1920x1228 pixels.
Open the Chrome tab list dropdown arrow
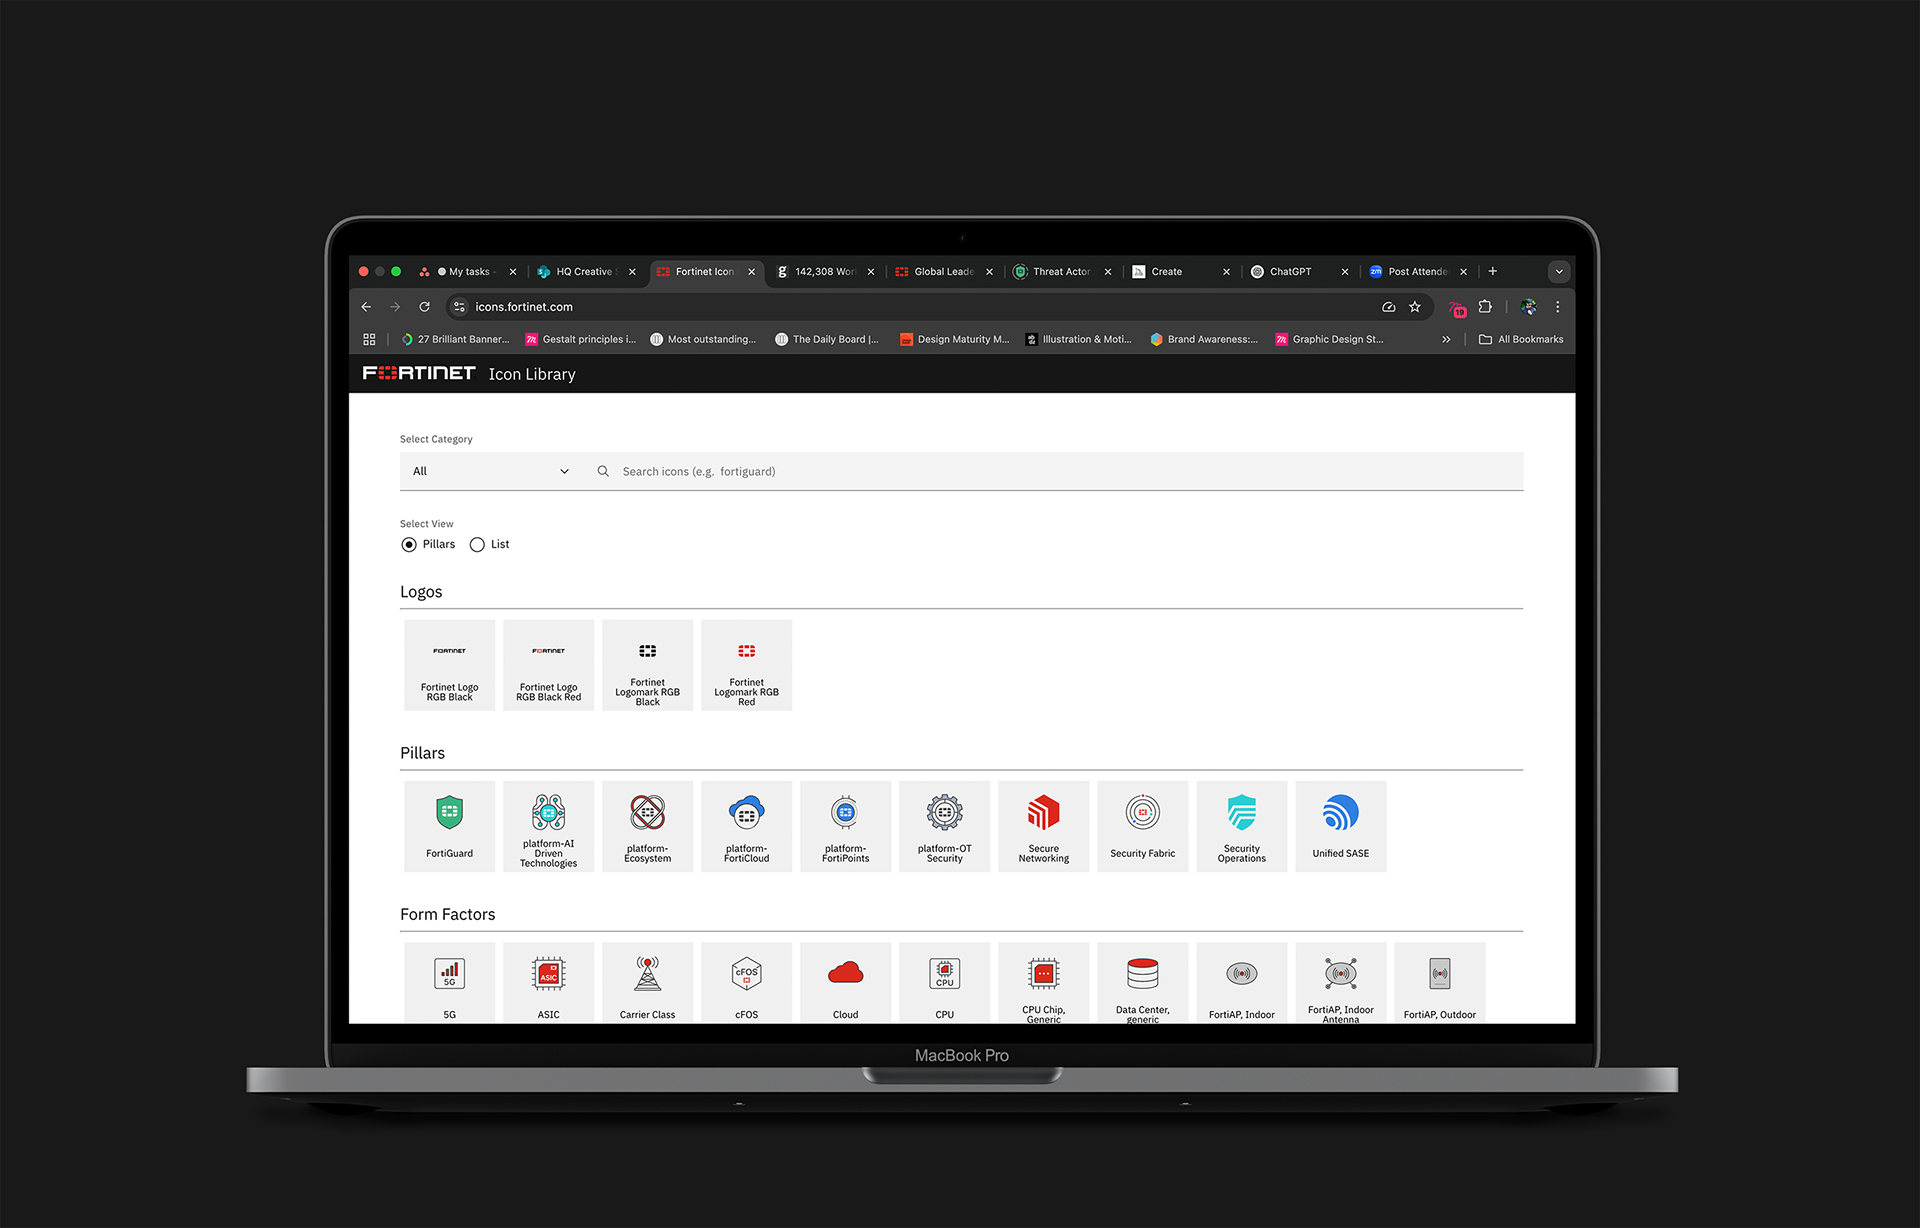coord(1558,271)
